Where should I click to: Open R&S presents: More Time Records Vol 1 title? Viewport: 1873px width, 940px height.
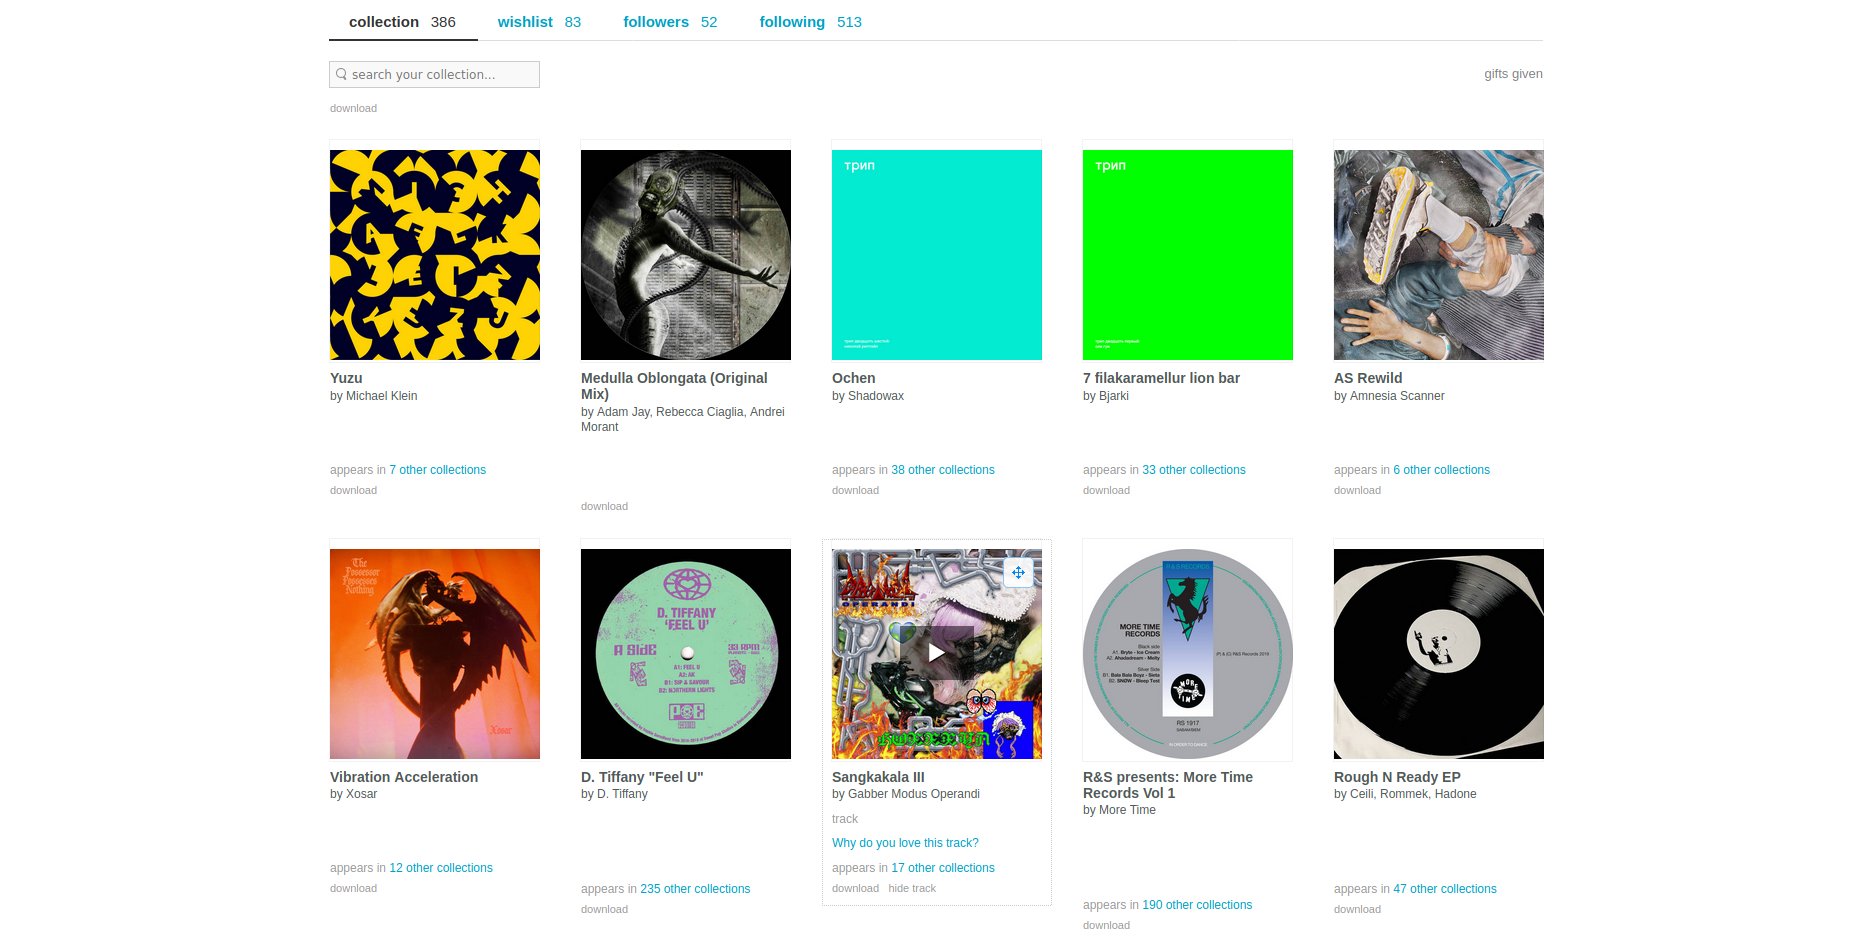1168,785
